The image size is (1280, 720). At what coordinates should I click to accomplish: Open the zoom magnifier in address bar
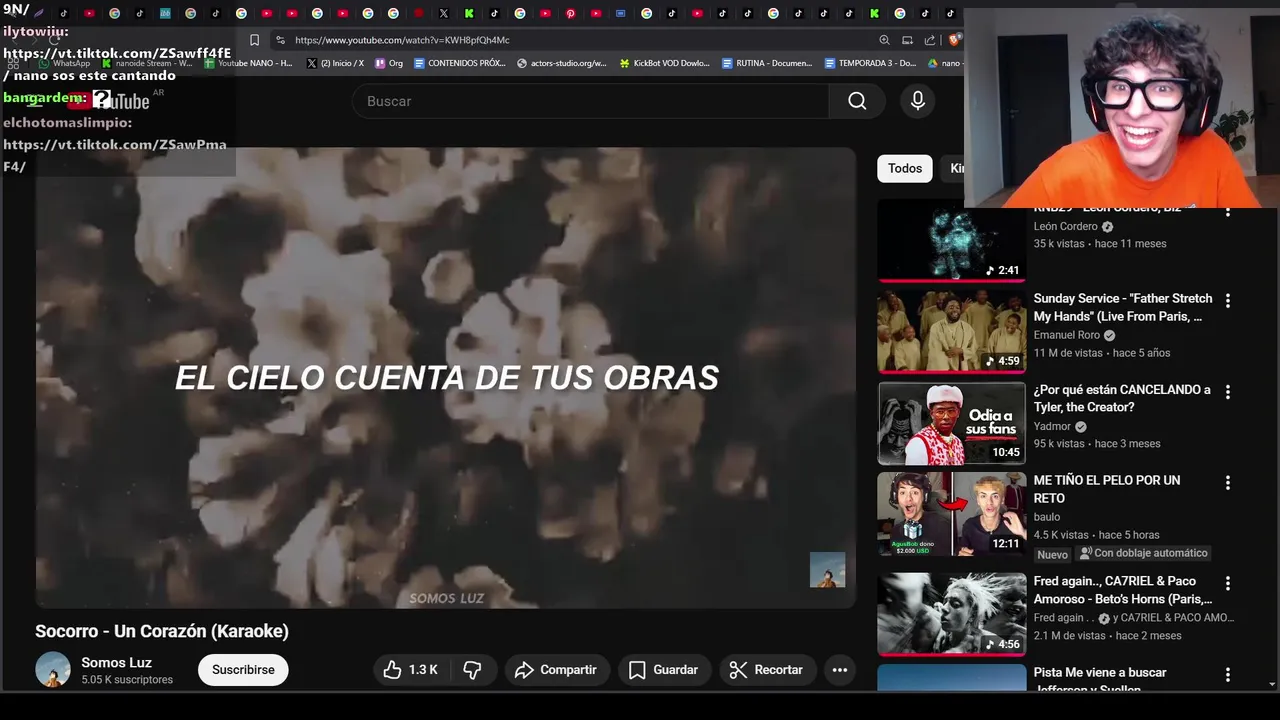click(x=884, y=40)
